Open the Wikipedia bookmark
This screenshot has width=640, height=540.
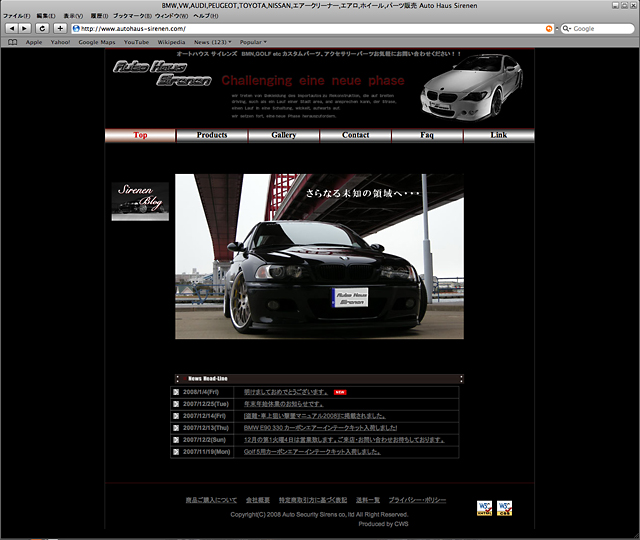pyautogui.click(x=171, y=42)
